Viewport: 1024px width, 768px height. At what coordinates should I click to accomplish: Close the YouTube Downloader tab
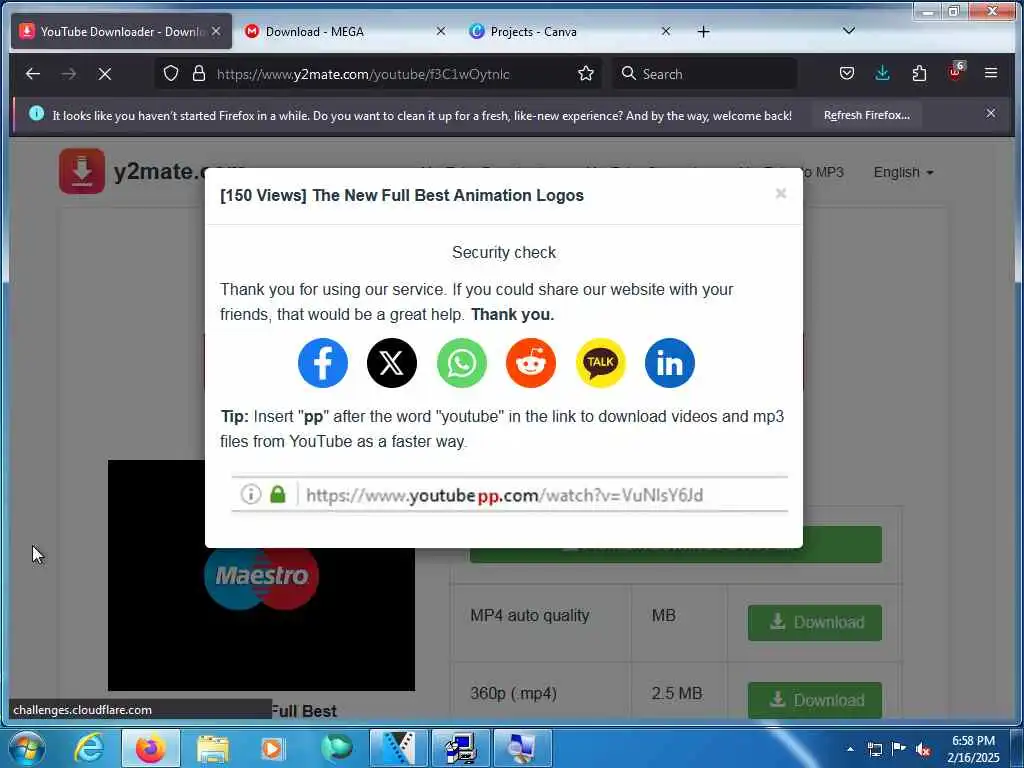(x=216, y=31)
